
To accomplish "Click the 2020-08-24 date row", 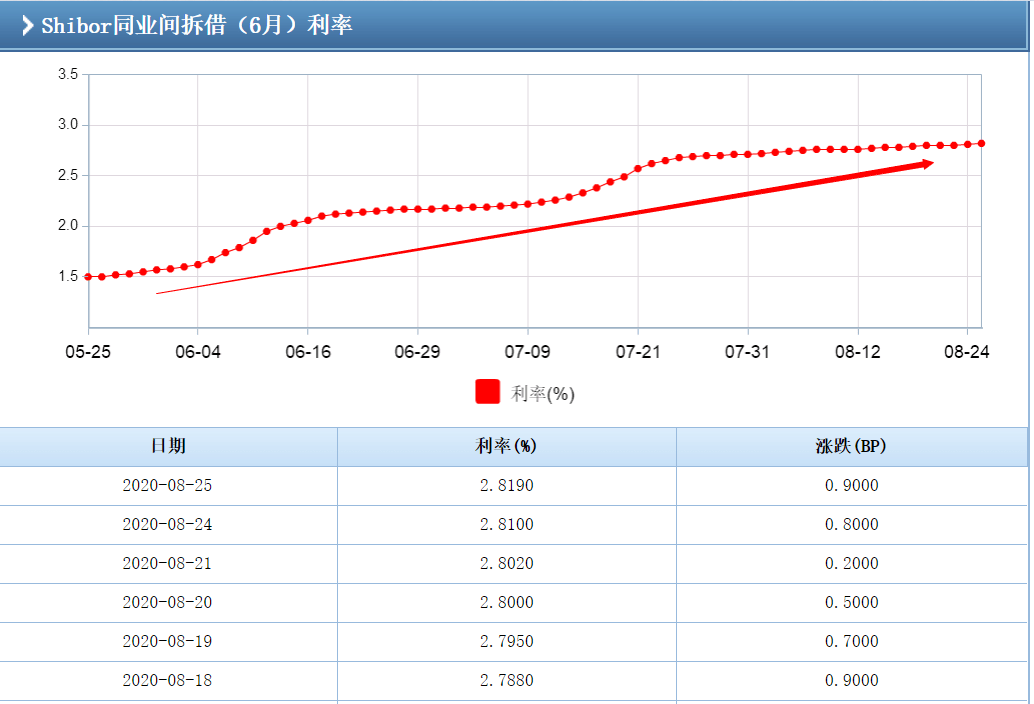I will (168, 525).
